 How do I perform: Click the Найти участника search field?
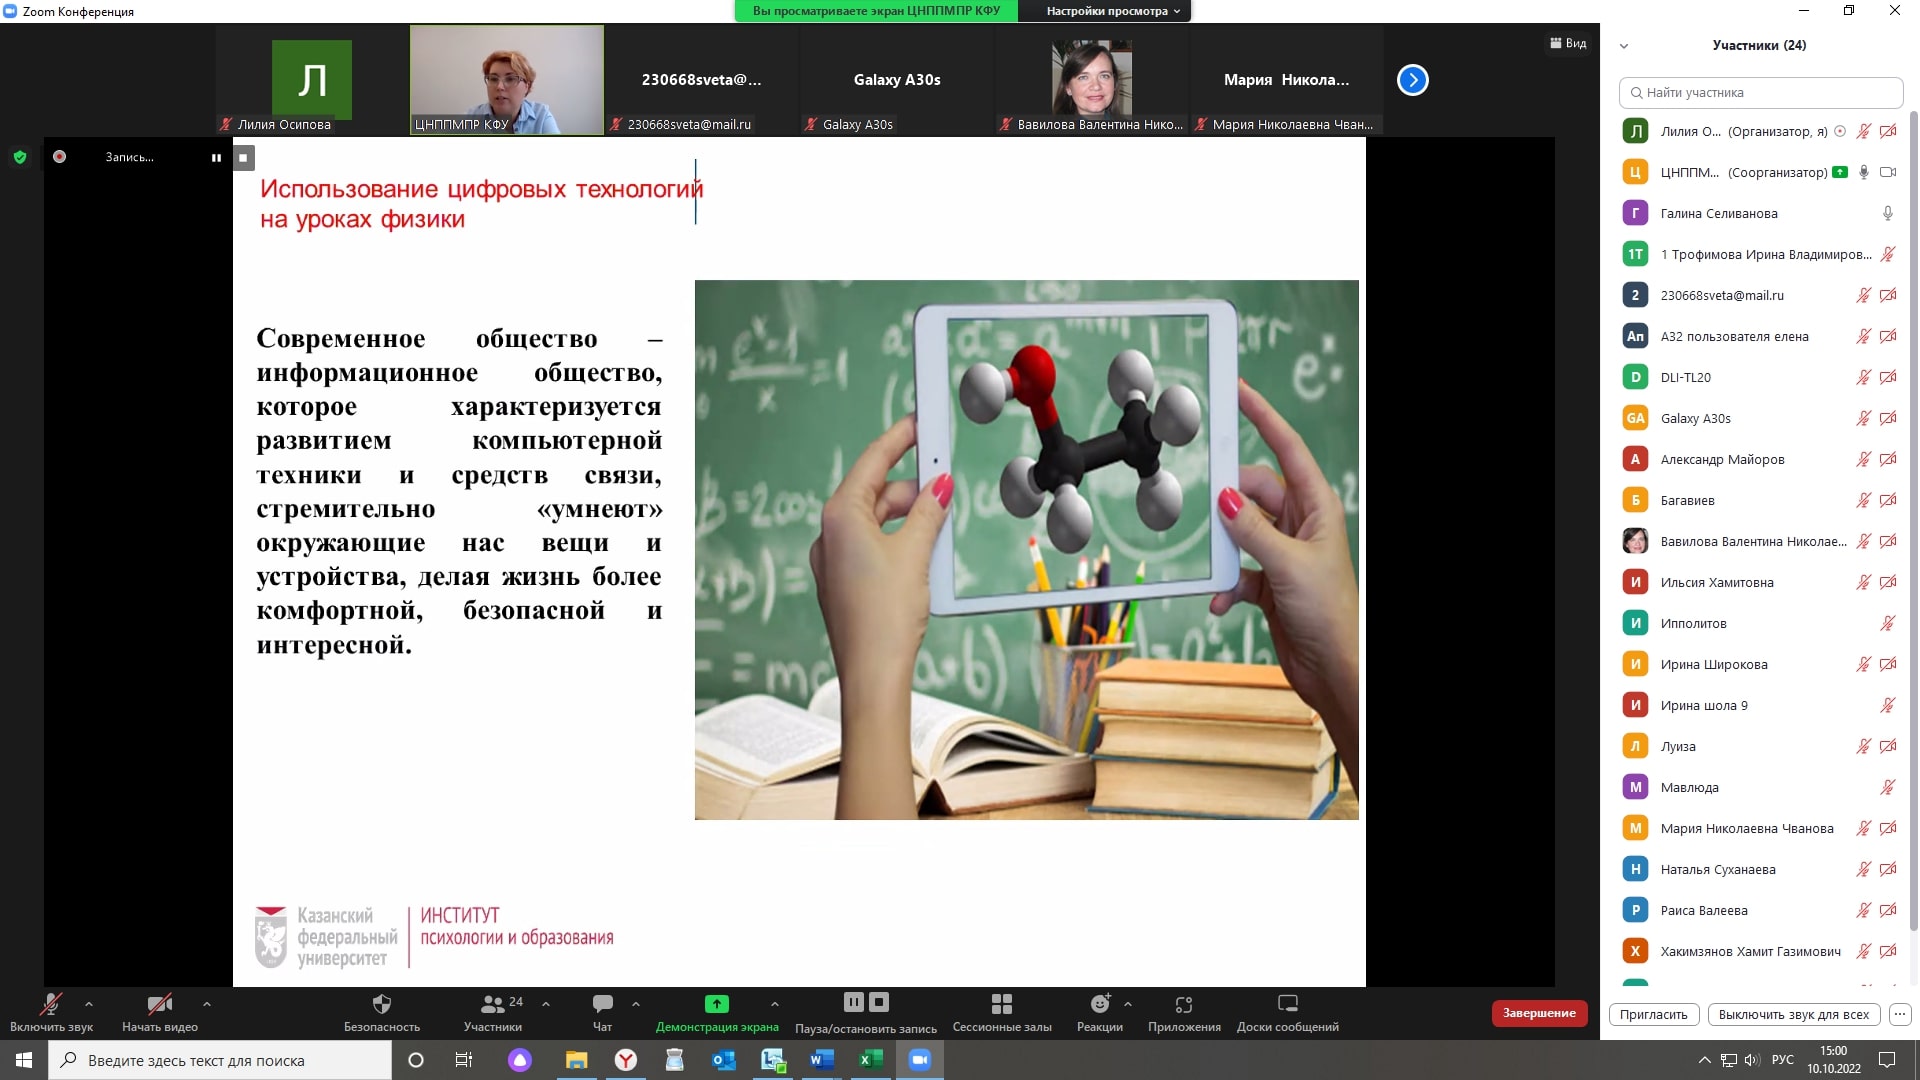pos(1760,93)
